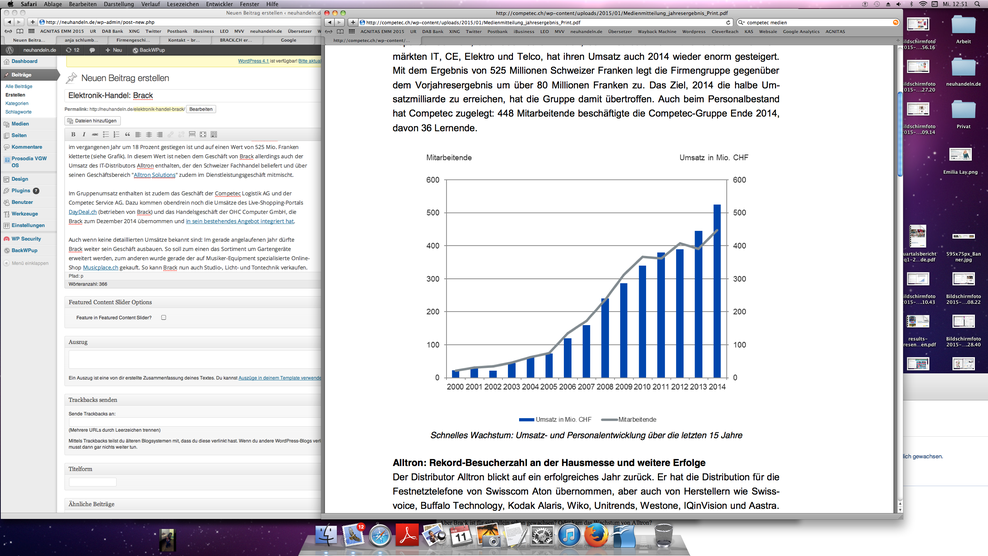The image size is (988, 556).
Task: Toggle distraction-free fullscreen mode in editor
Action: 203,134
